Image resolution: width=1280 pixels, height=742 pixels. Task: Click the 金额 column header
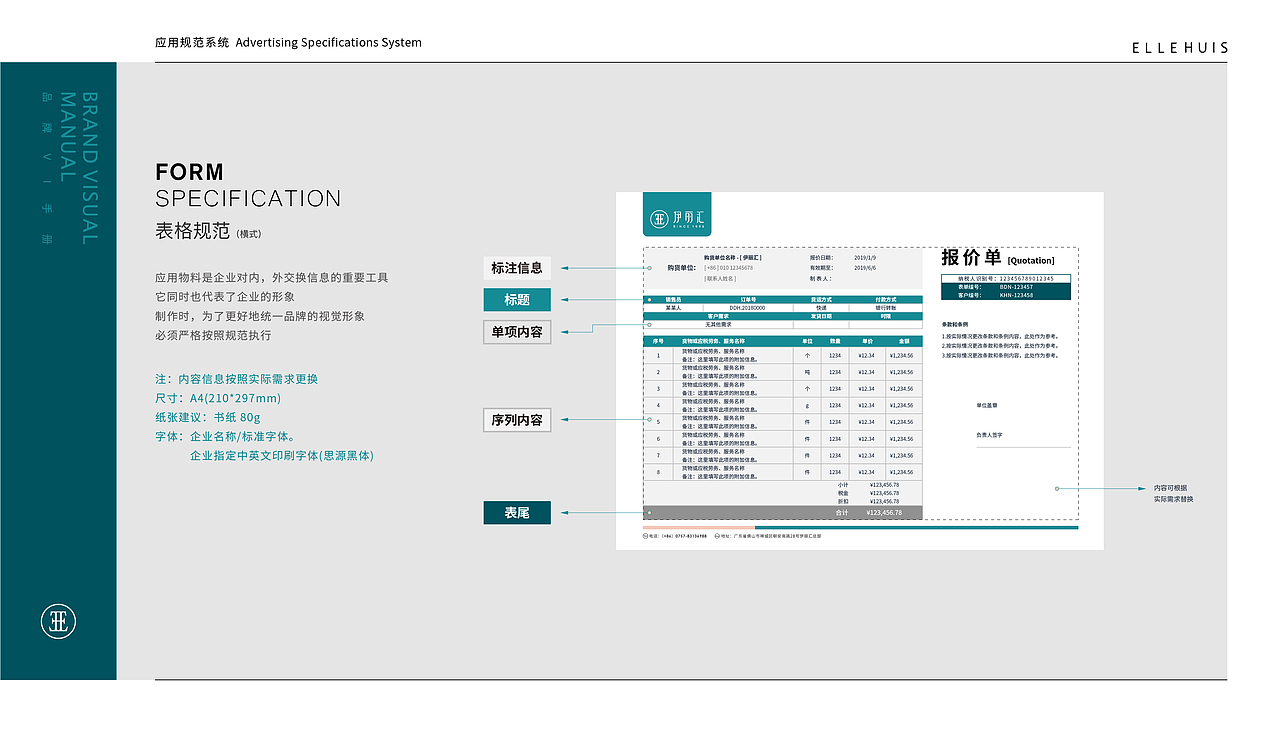click(x=902, y=341)
